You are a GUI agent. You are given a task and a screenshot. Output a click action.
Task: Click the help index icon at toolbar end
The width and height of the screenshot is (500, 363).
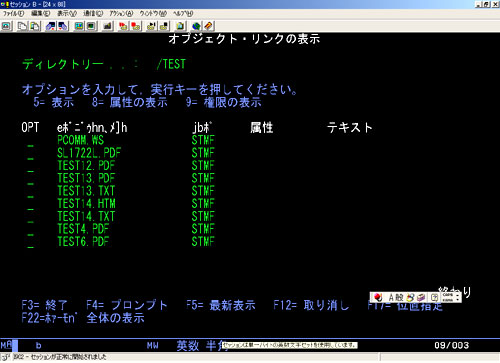coord(208,26)
